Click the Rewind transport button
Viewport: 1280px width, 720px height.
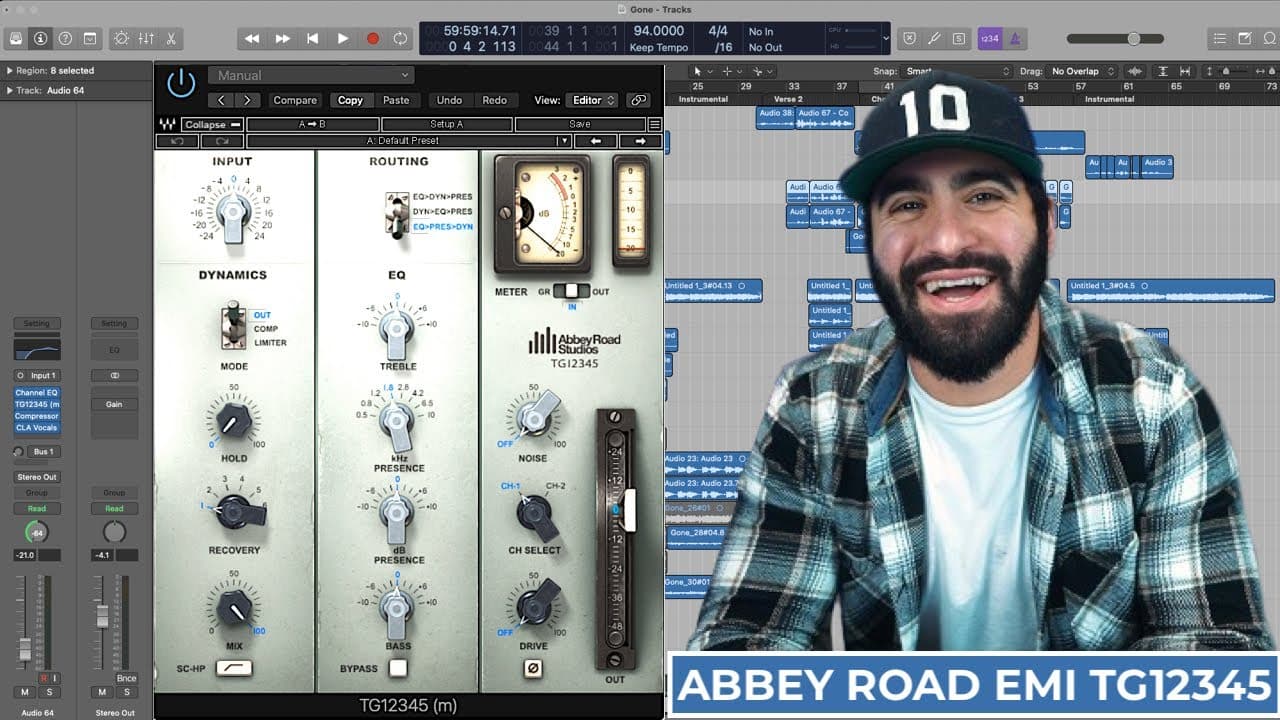252,39
